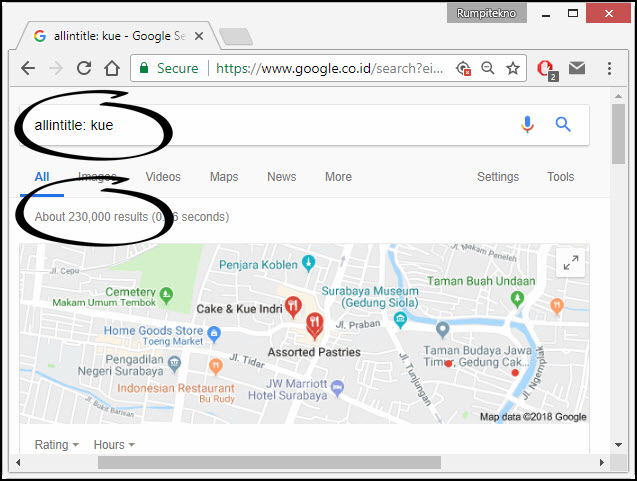Image resolution: width=637 pixels, height=481 pixels.
Task: Click the green Secure padlock
Action: (x=144, y=68)
